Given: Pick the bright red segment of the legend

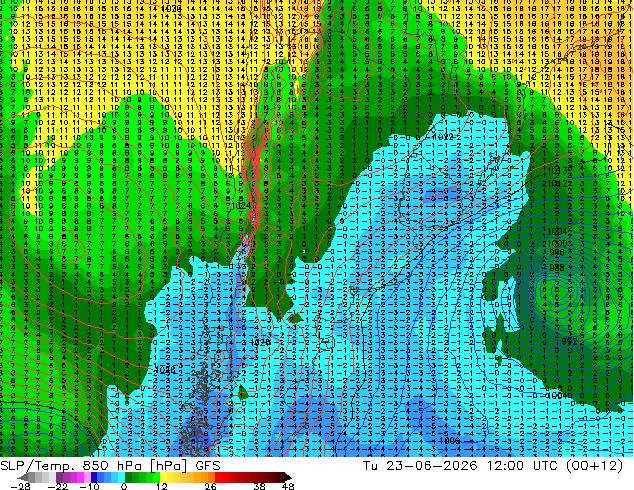Looking at the screenshot, I should (218, 477).
